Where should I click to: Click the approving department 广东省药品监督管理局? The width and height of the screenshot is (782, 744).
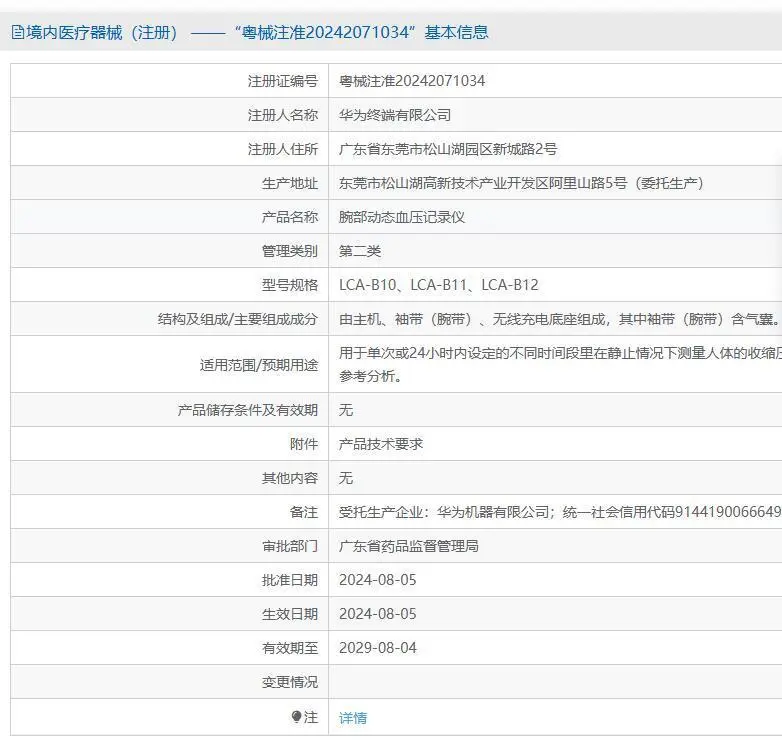(x=409, y=546)
